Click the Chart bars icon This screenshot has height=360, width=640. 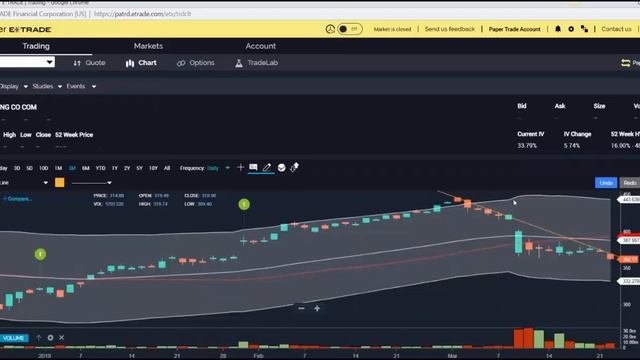130,63
